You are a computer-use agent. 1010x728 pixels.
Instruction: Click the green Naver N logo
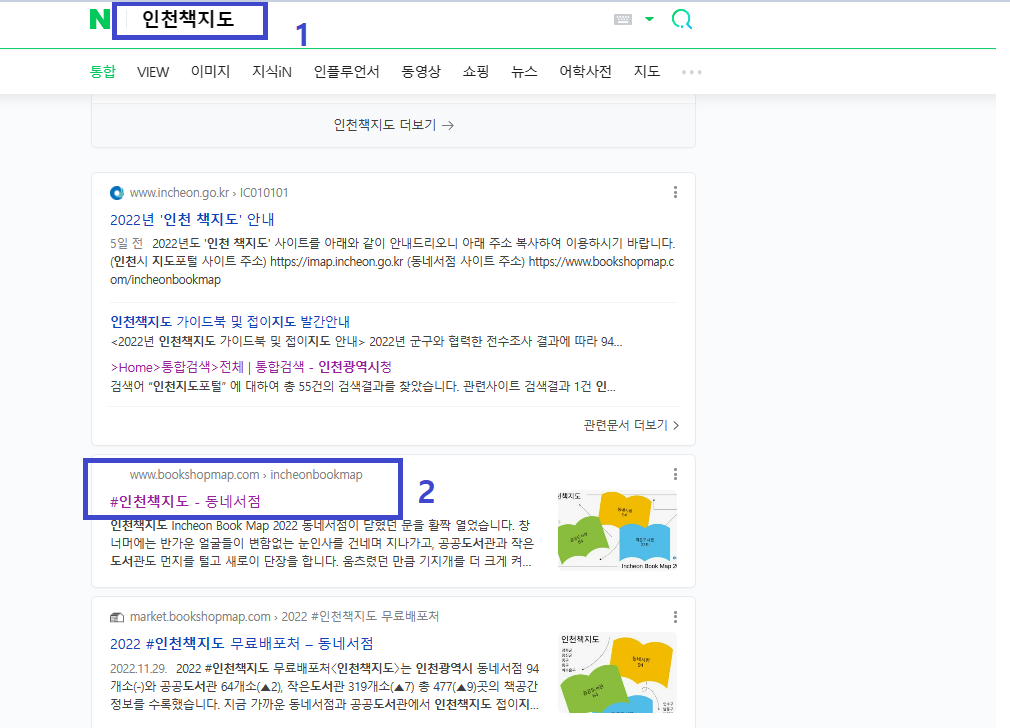click(99, 19)
